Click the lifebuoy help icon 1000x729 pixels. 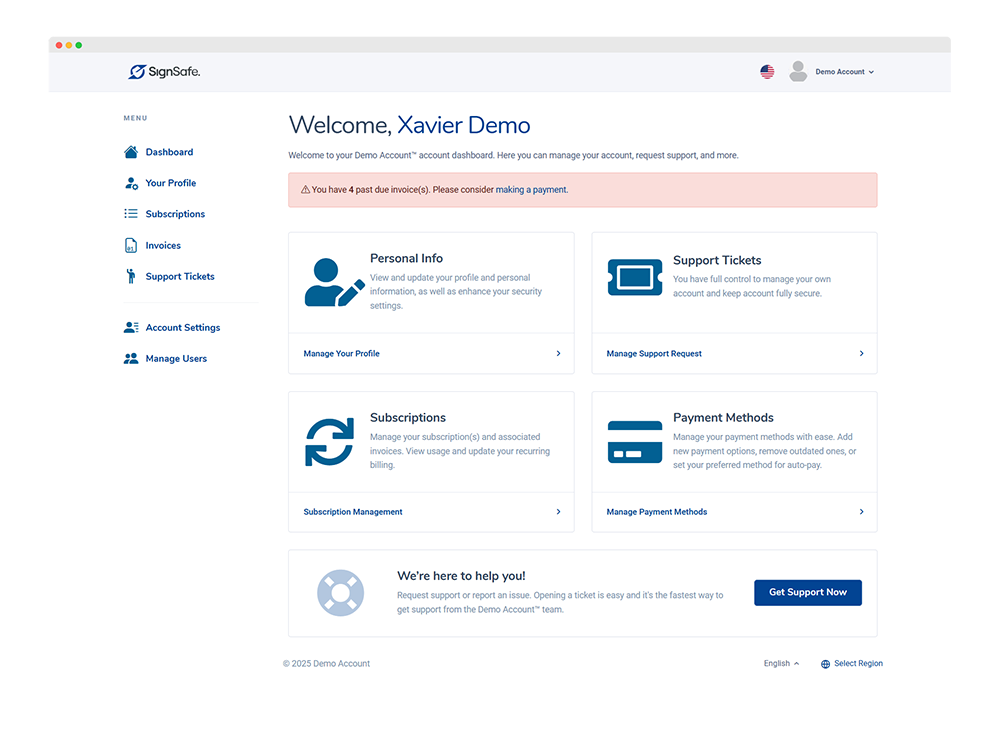(x=340, y=593)
